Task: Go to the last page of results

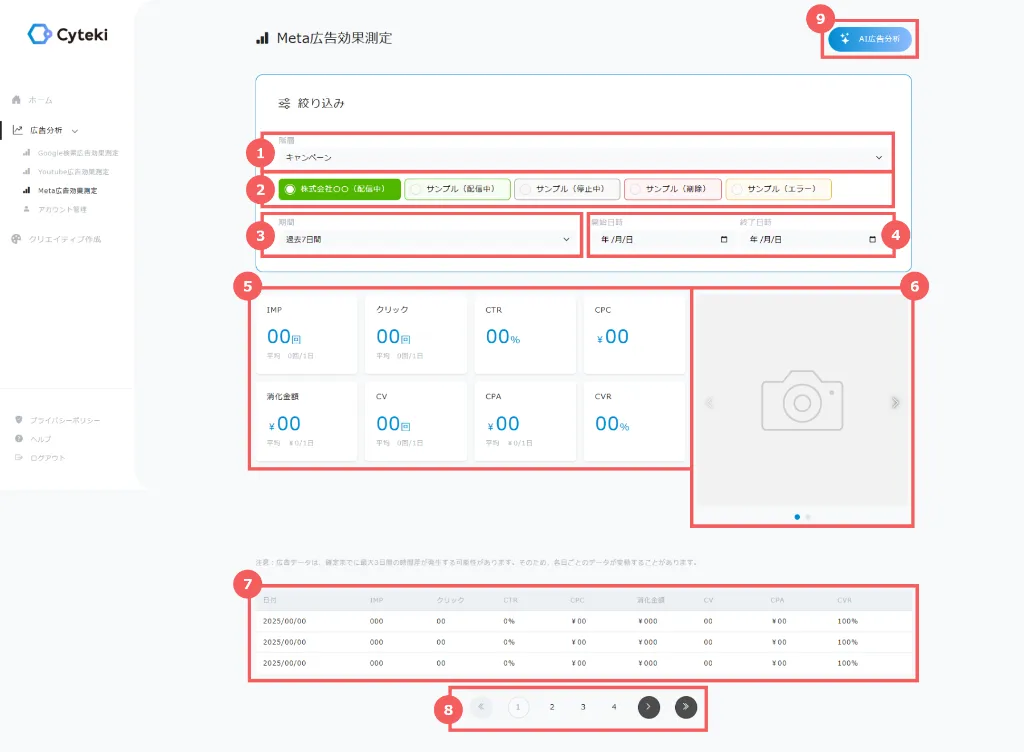Action: tap(686, 707)
